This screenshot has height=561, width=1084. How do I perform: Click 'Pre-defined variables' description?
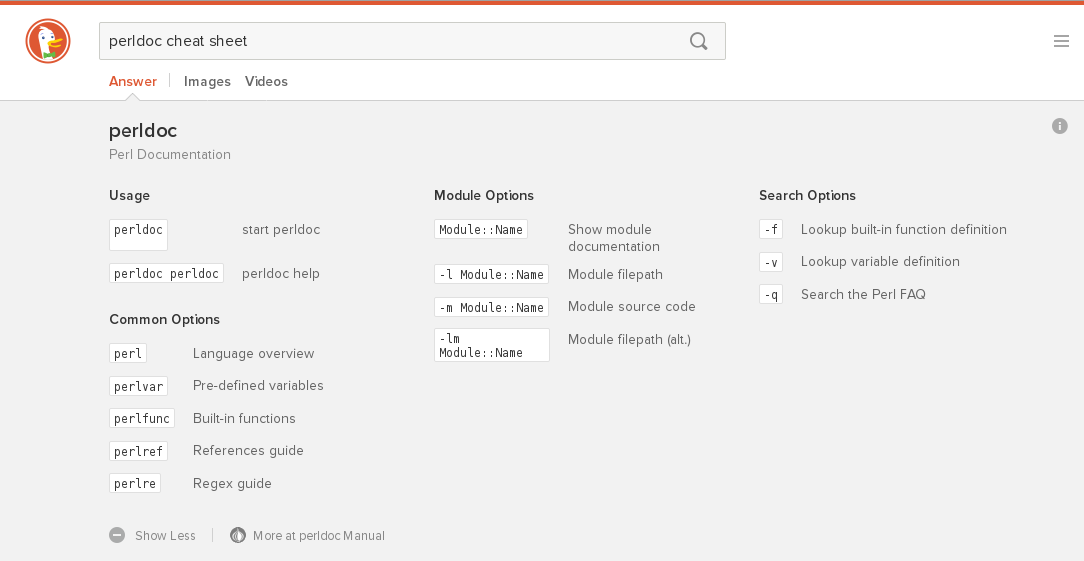point(258,385)
